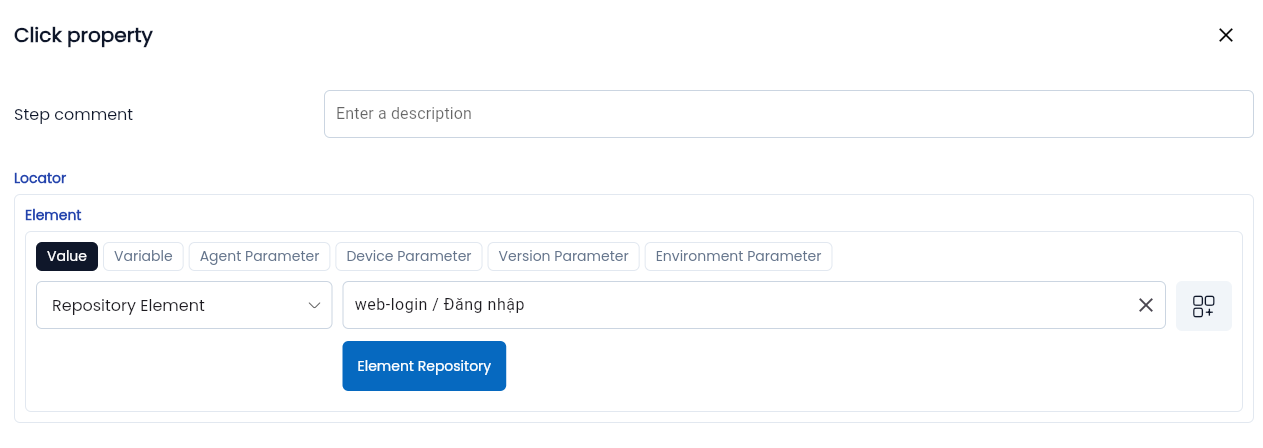Clear the web-login / Đăng nhập value

(x=1146, y=305)
